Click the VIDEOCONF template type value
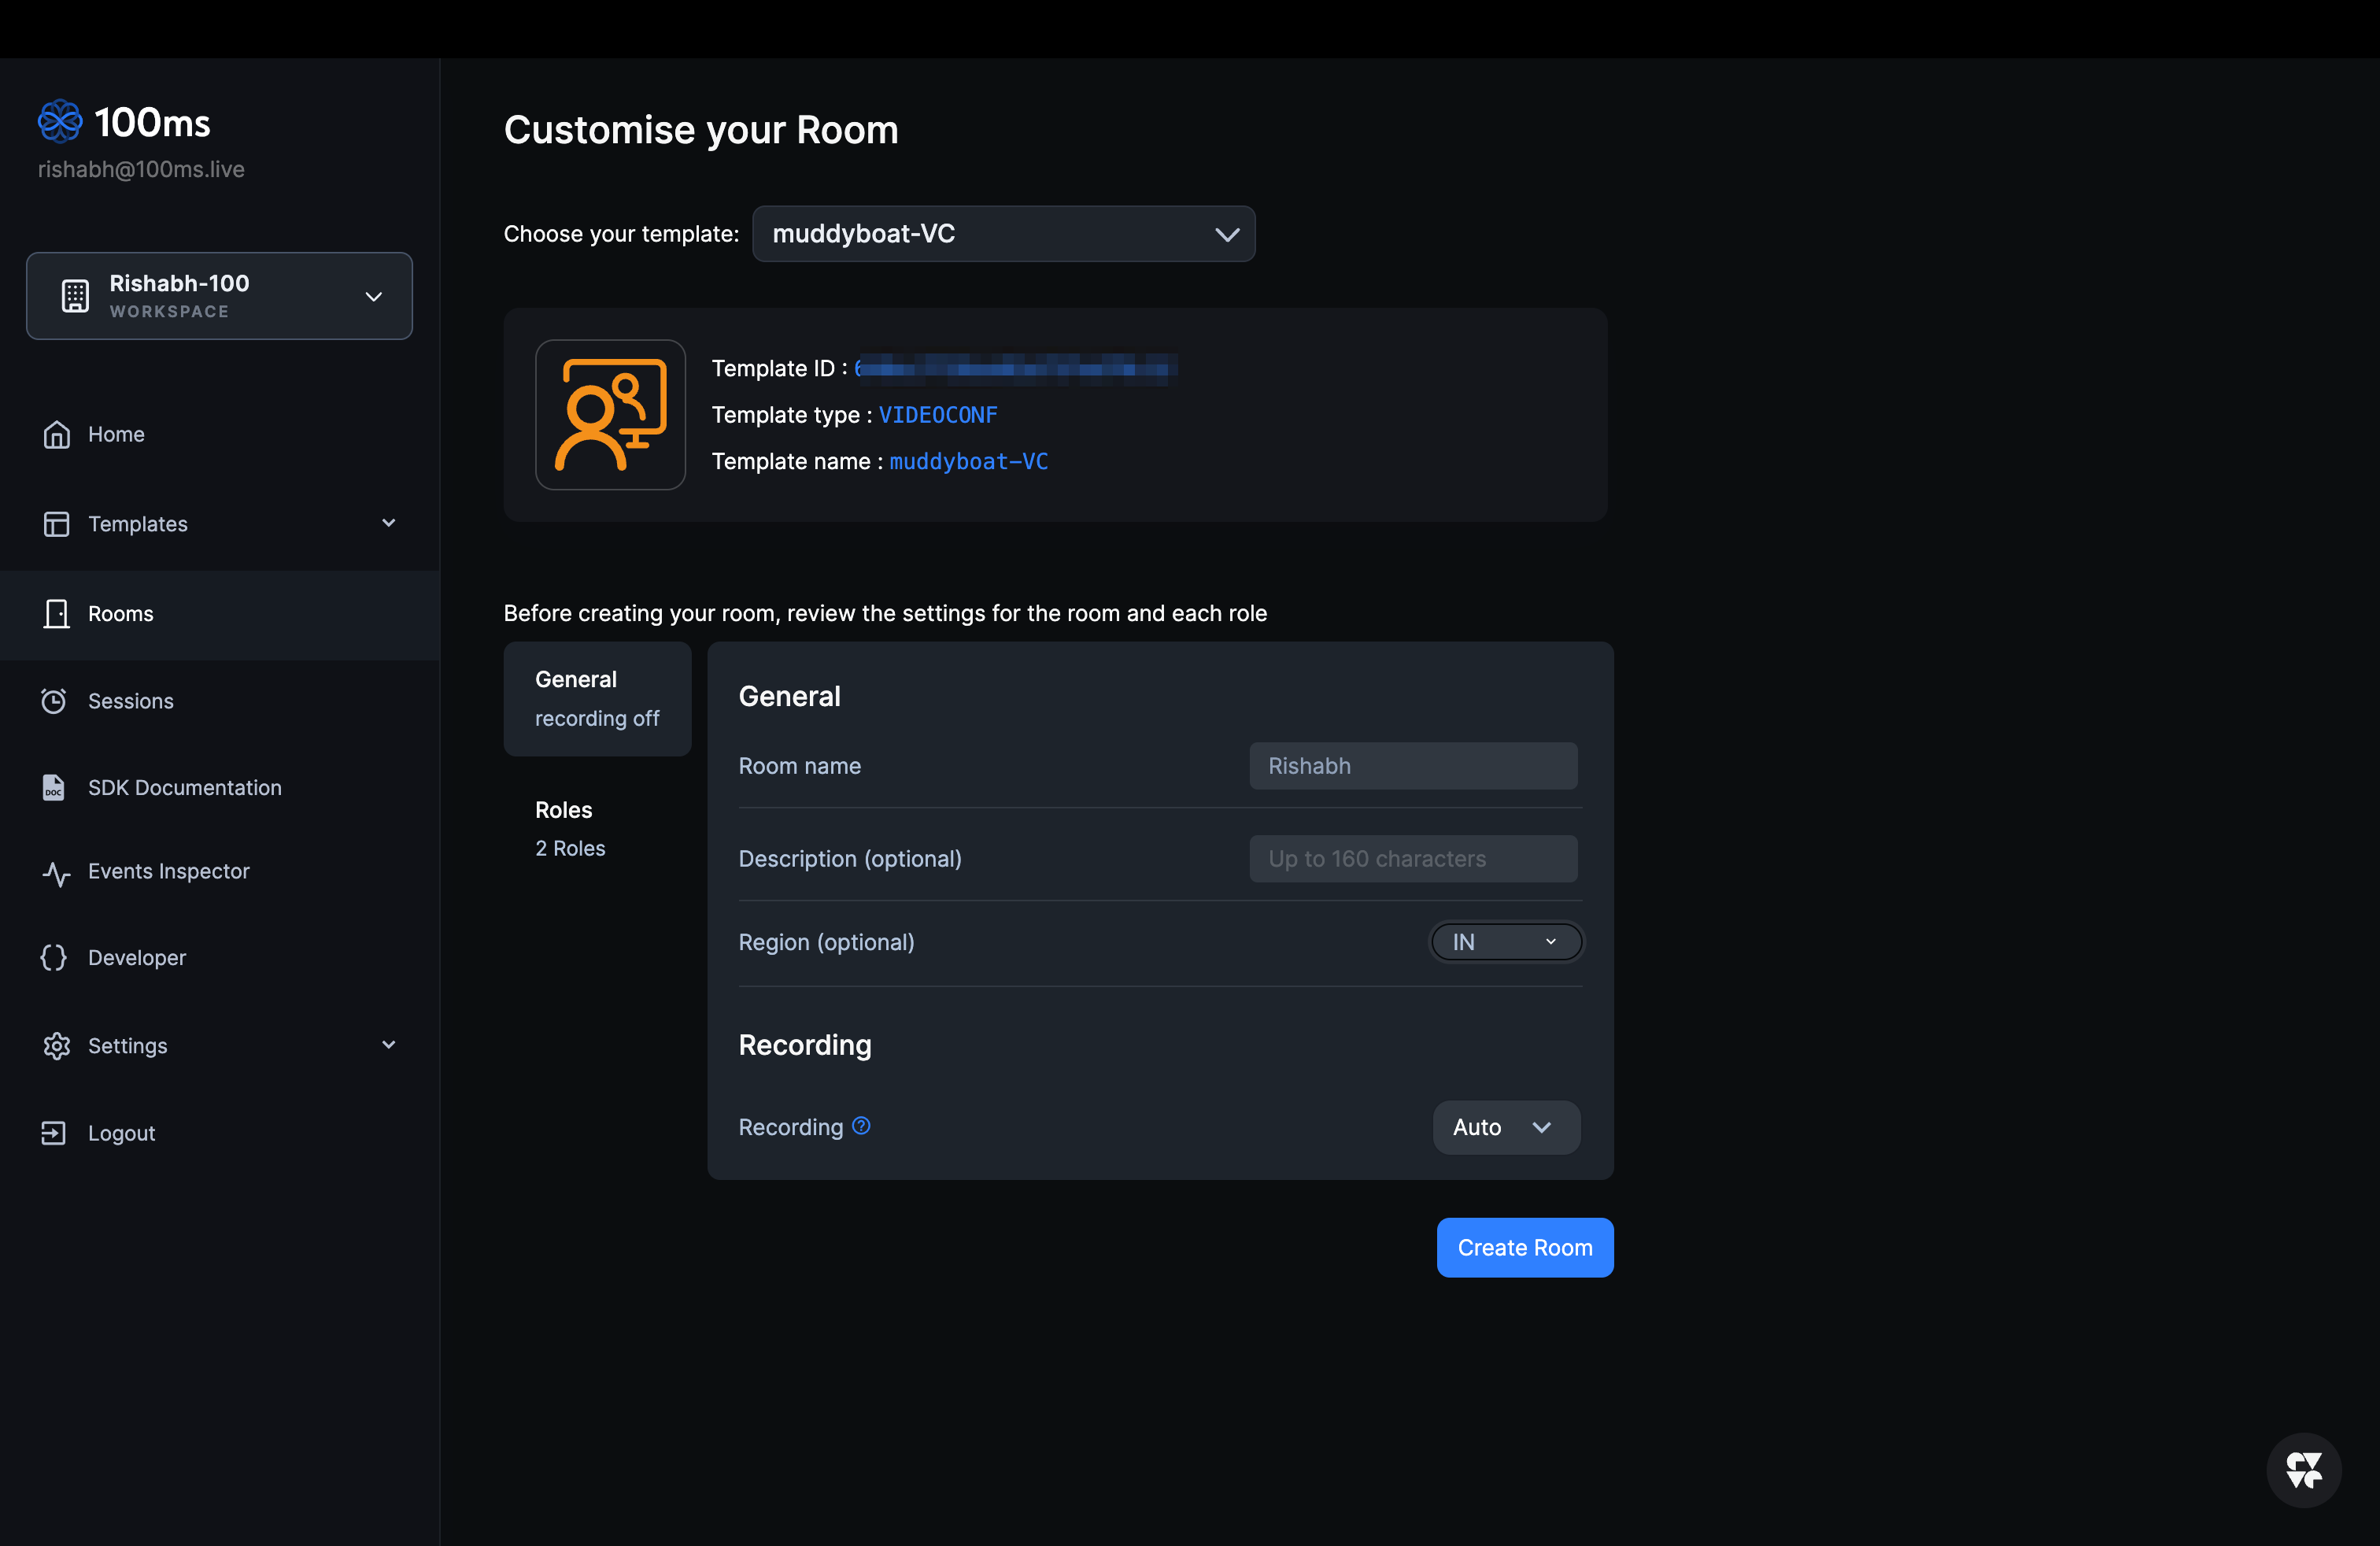This screenshot has height=1546, width=2380. pyautogui.click(x=938, y=415)
